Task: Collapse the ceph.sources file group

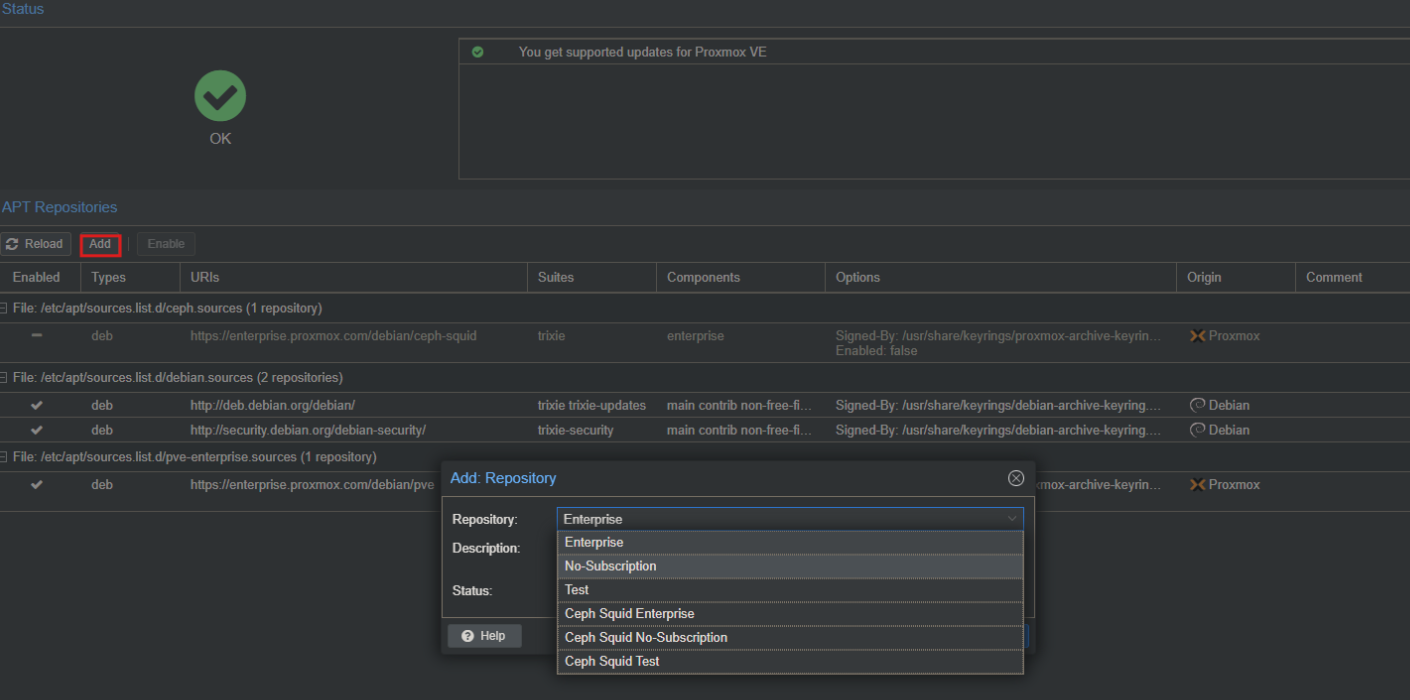Action: click(x=5, y=308)
